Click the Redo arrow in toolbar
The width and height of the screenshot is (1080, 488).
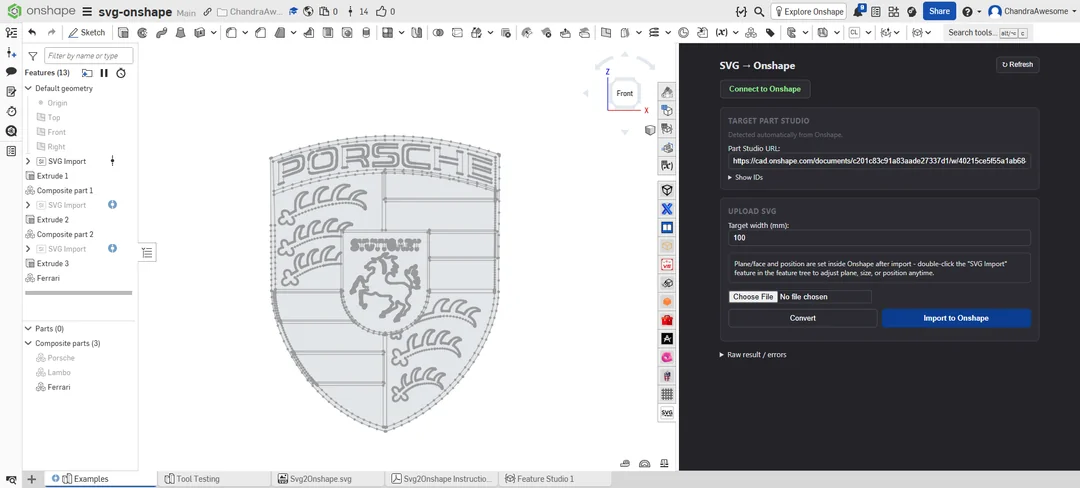coord(51,32)
